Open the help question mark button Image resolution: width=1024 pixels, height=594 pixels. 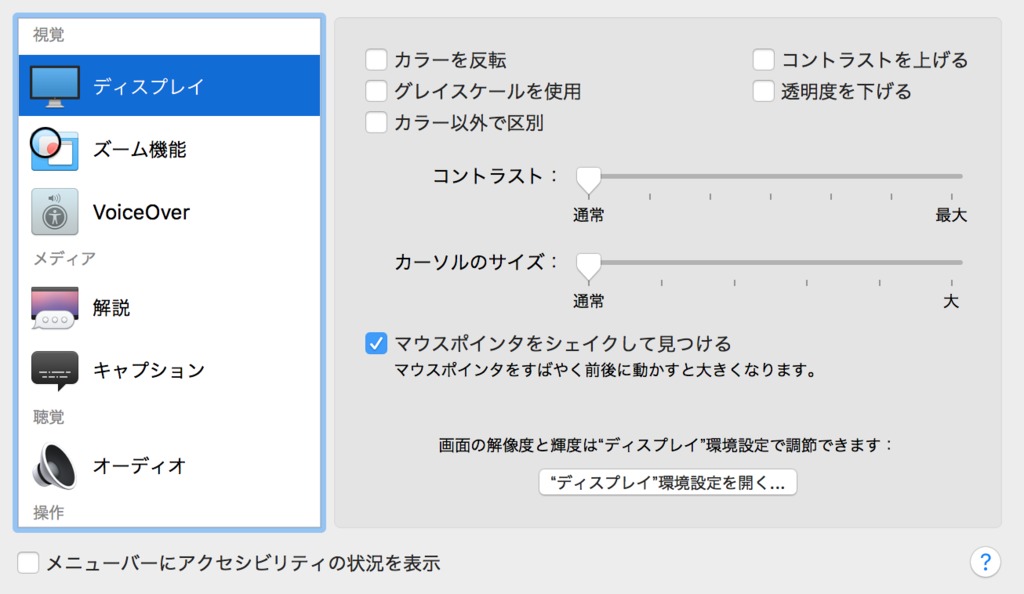(985, 562)
